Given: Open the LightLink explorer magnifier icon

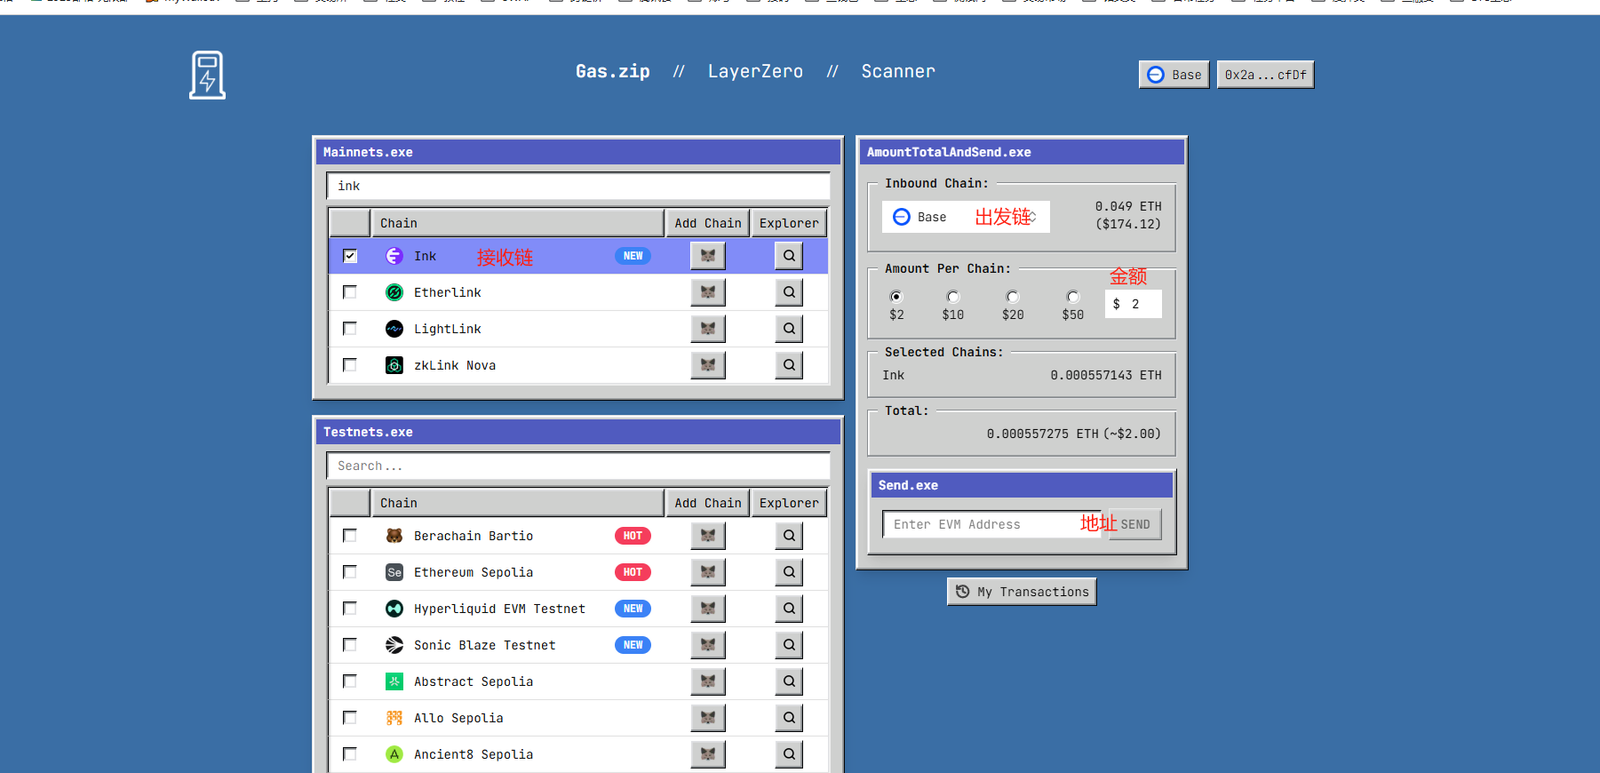Looking at the screenshot, I should coord(789,328).
